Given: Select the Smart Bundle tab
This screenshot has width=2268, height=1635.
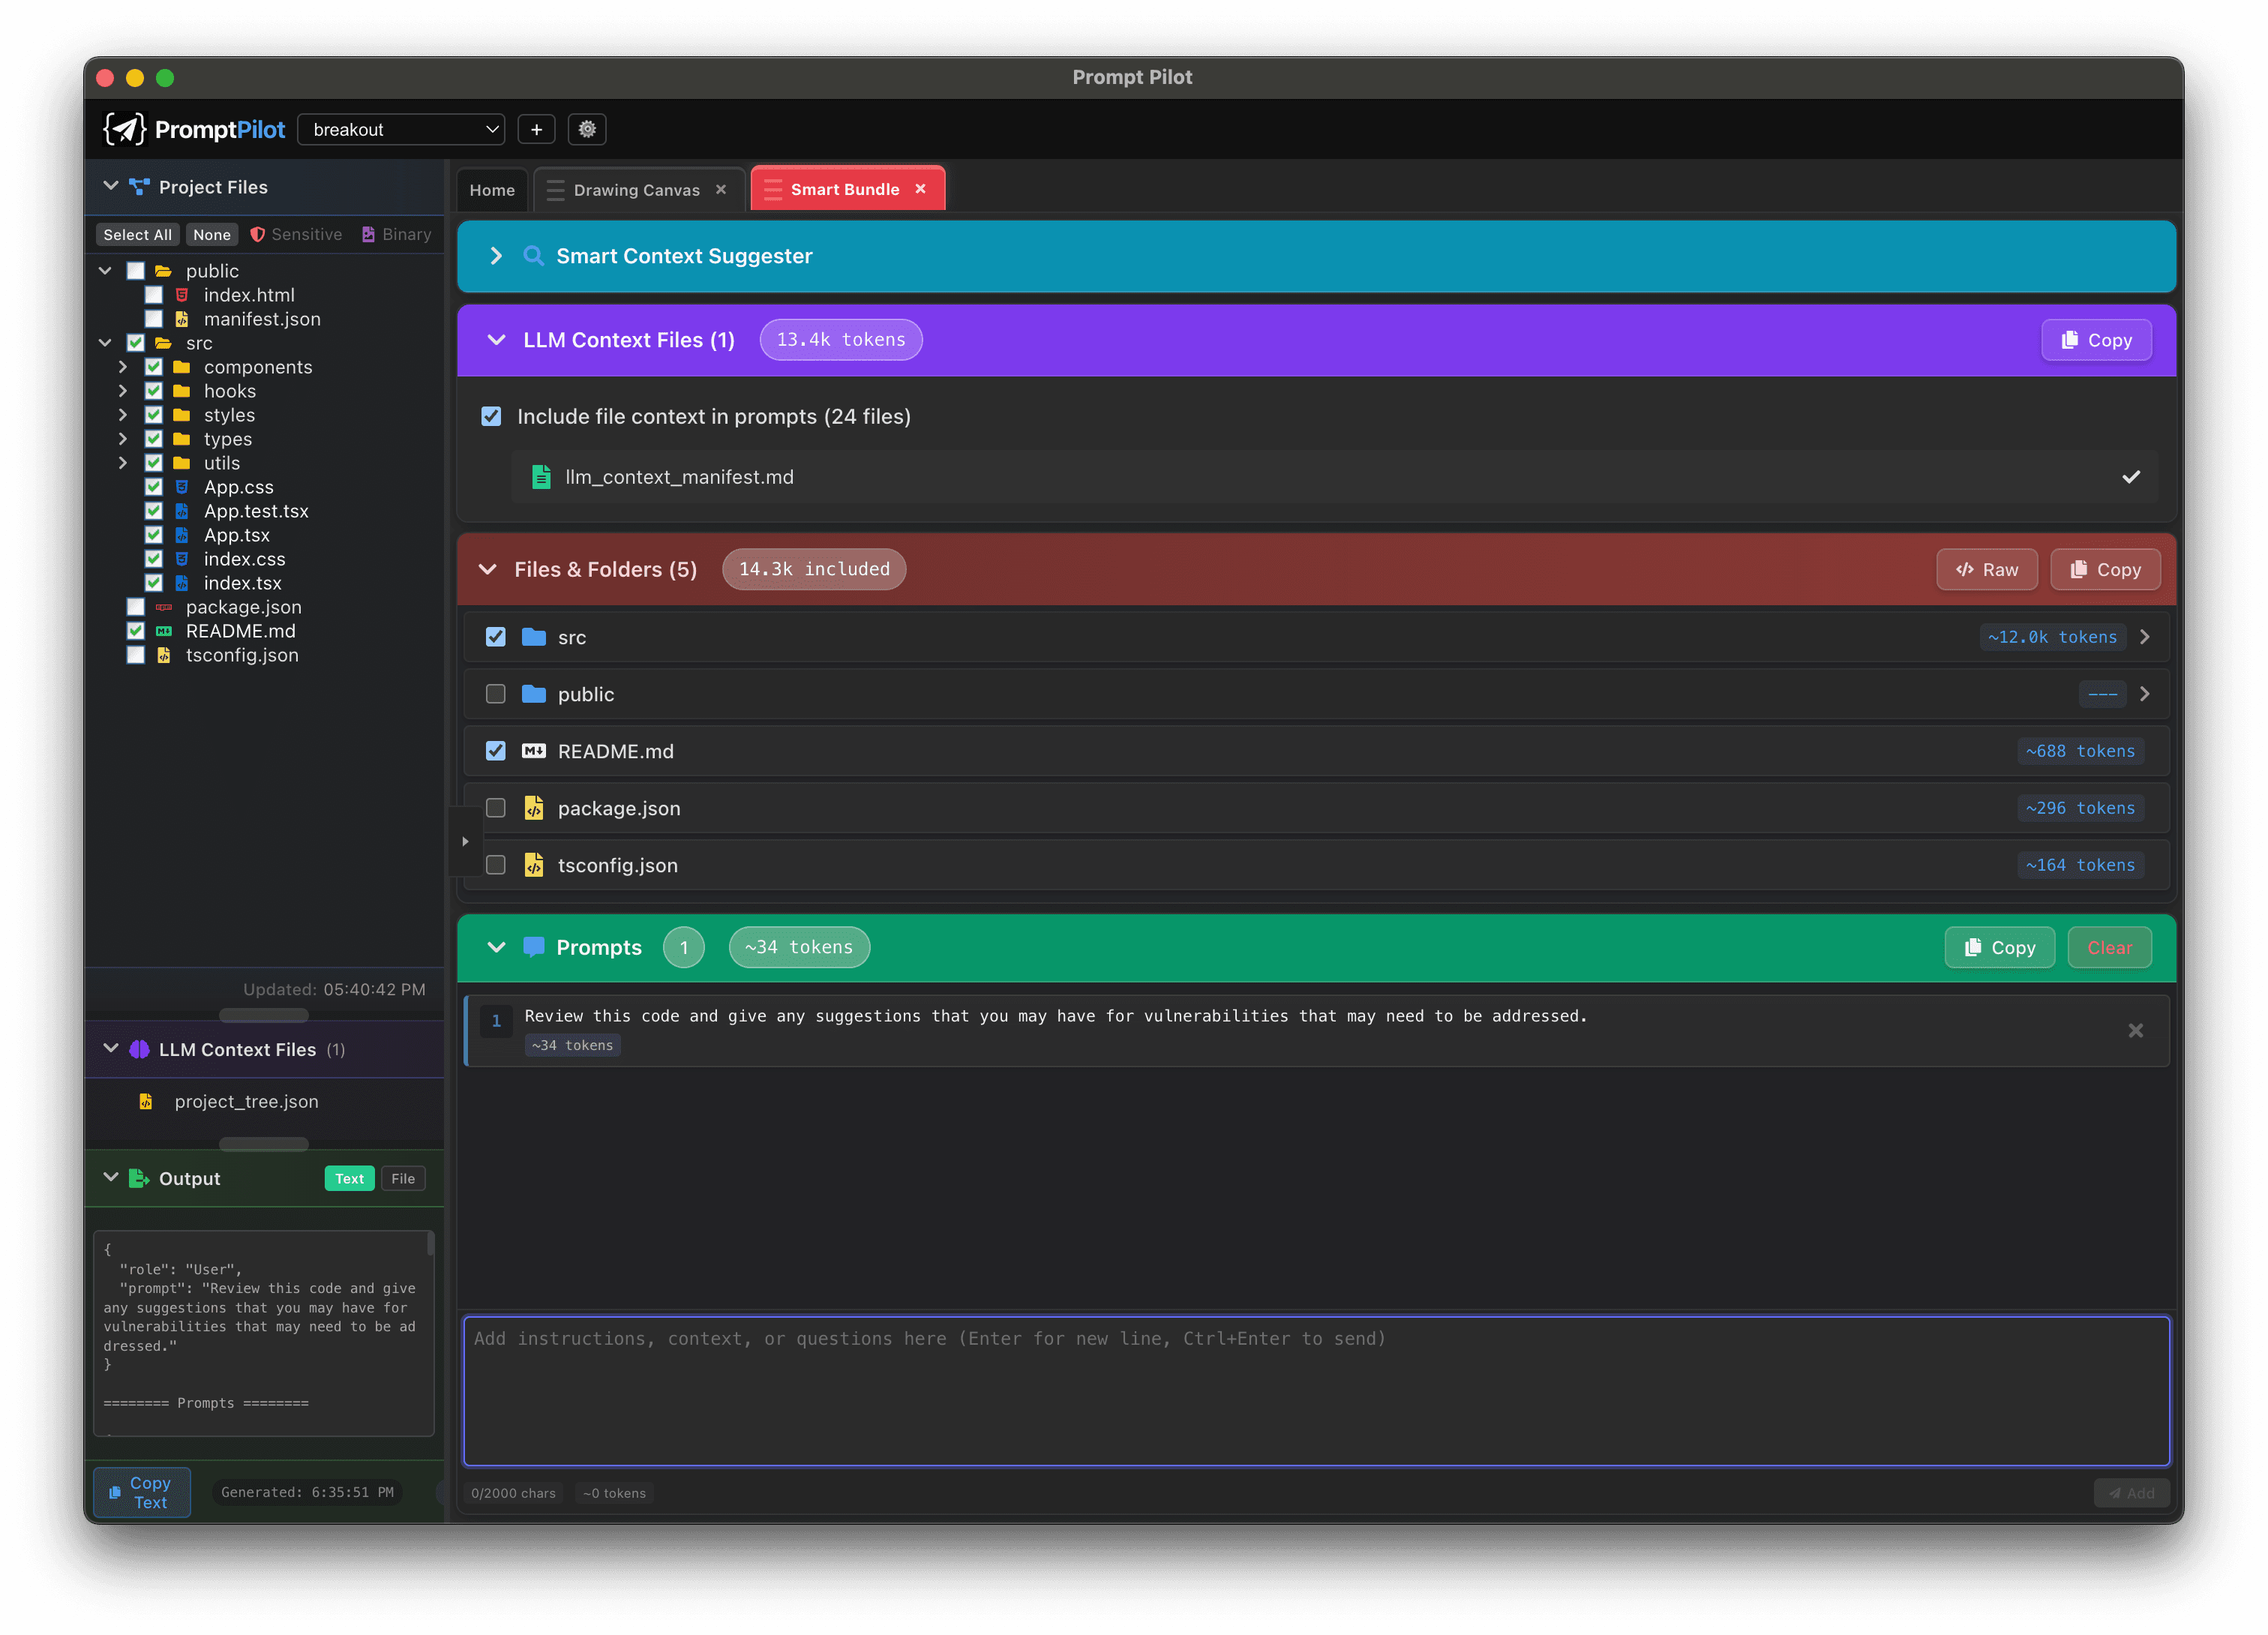Looking at the screenshot, I should tap(845, 189).
